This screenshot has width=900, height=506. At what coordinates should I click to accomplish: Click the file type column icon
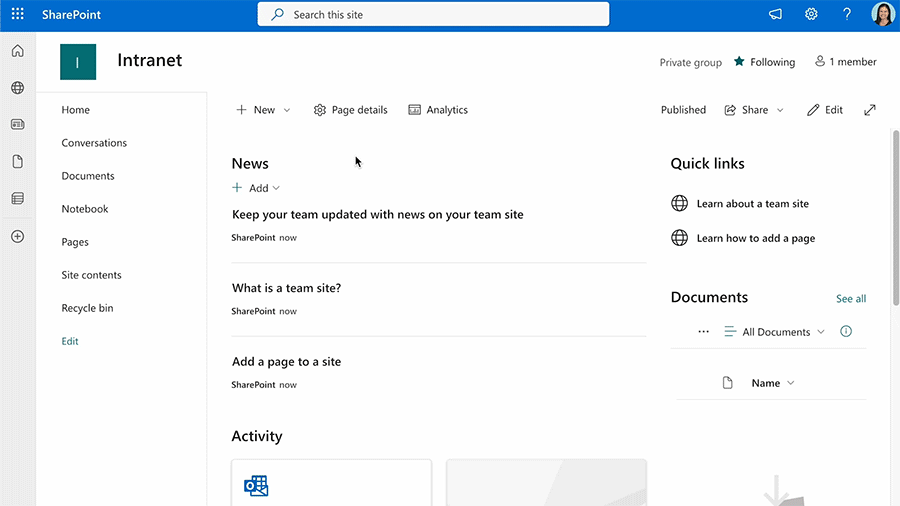click(727, 383)
